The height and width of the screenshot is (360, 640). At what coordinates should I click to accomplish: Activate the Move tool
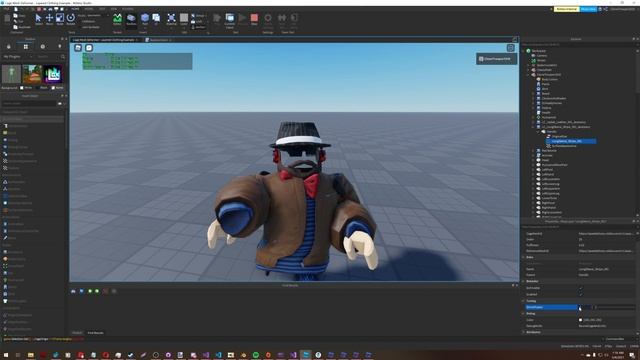[x=49, y=19]
